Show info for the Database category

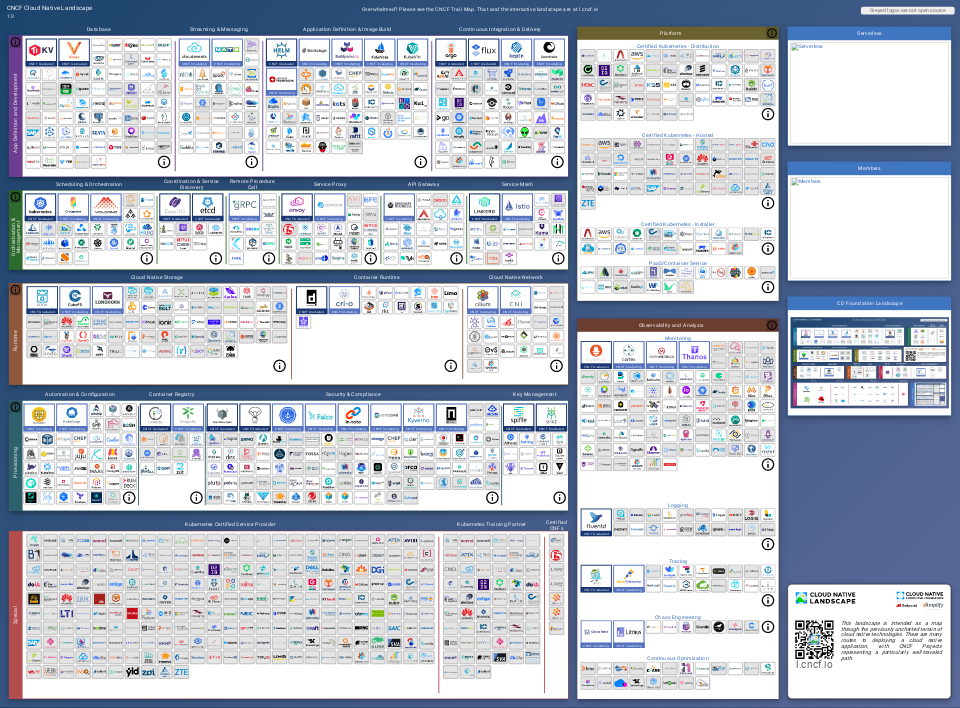[164, 162]
